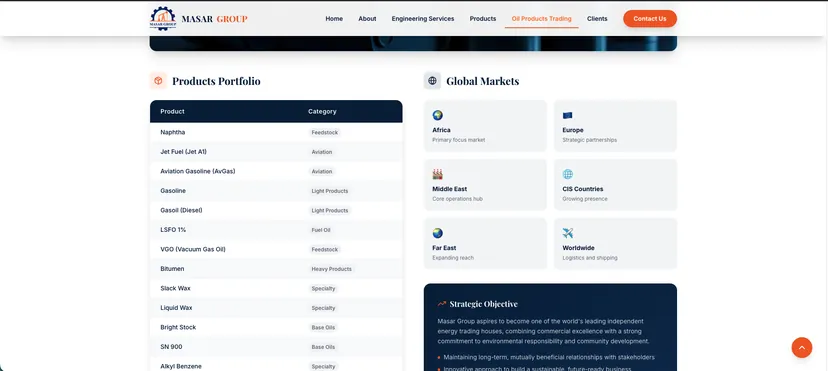Image resolution: width=828 pixels, height=371 pixels.
Task: Click the Europe flag icon
Action: pyautogui.click(x=568, y=115)
